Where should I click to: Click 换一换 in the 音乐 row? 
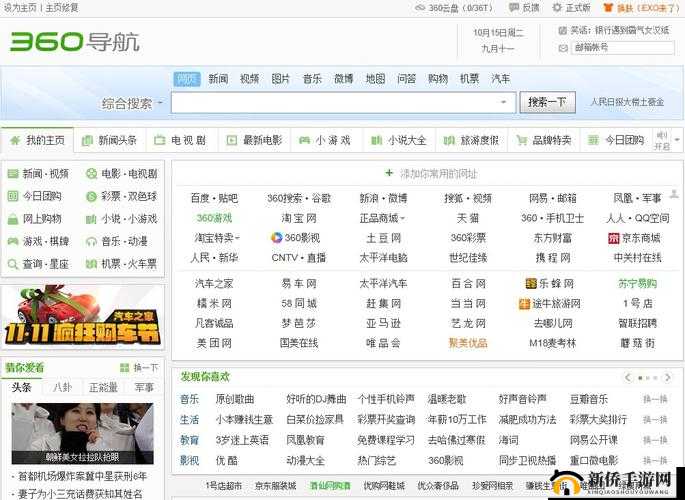coord(655,399)
